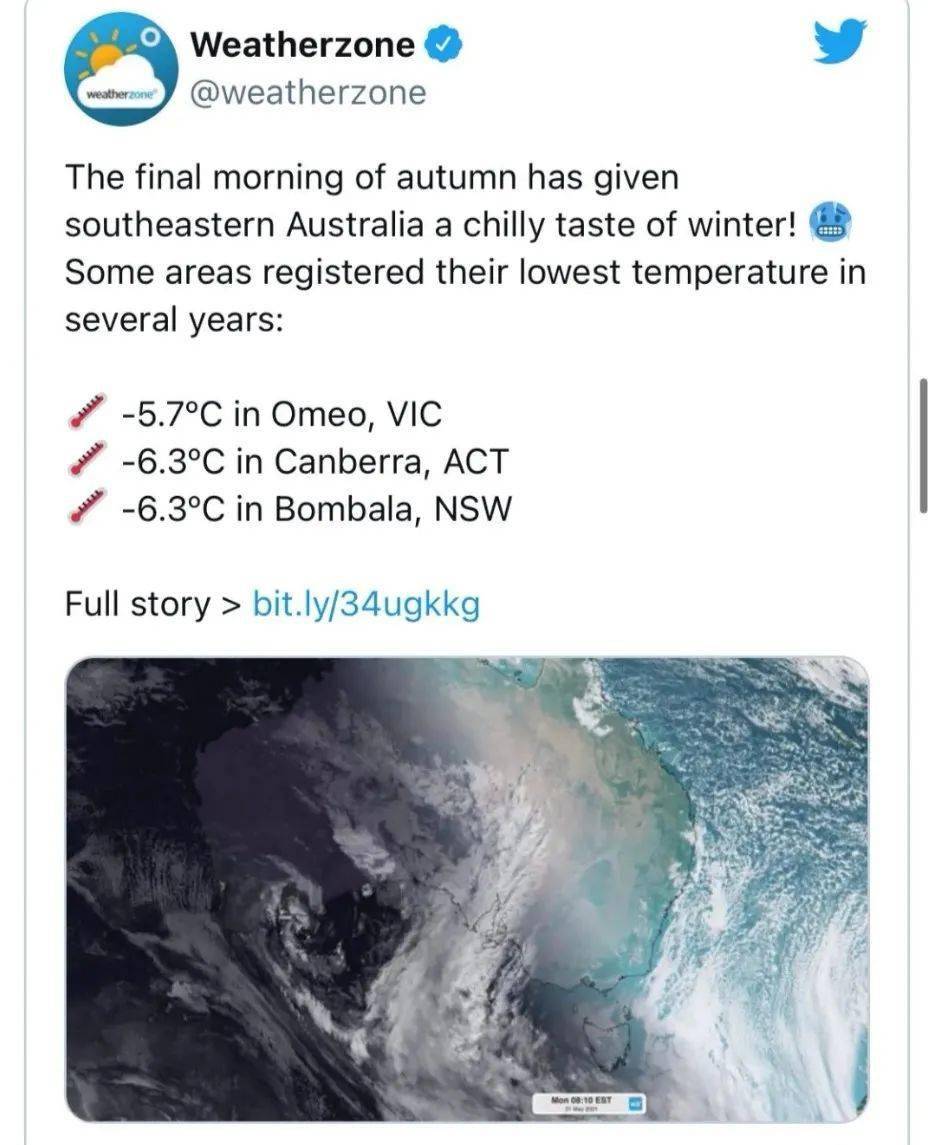Click the Mon 08:10 EST timestamp label

[580, 1103]
